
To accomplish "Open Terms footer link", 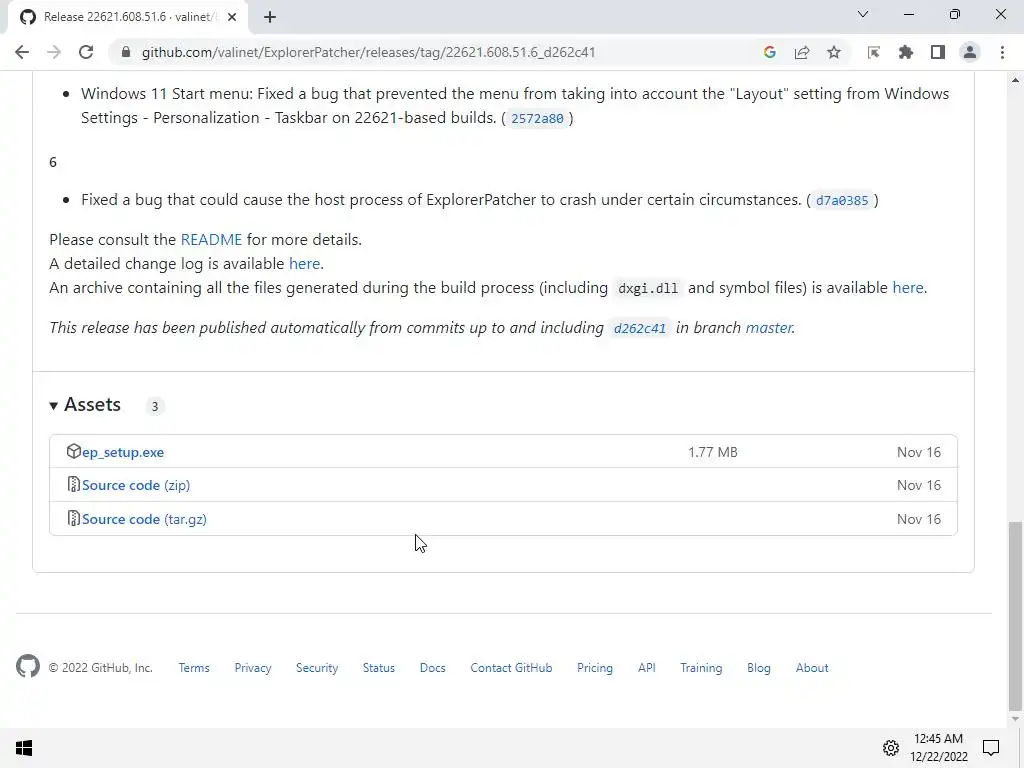I will [194, 667].
